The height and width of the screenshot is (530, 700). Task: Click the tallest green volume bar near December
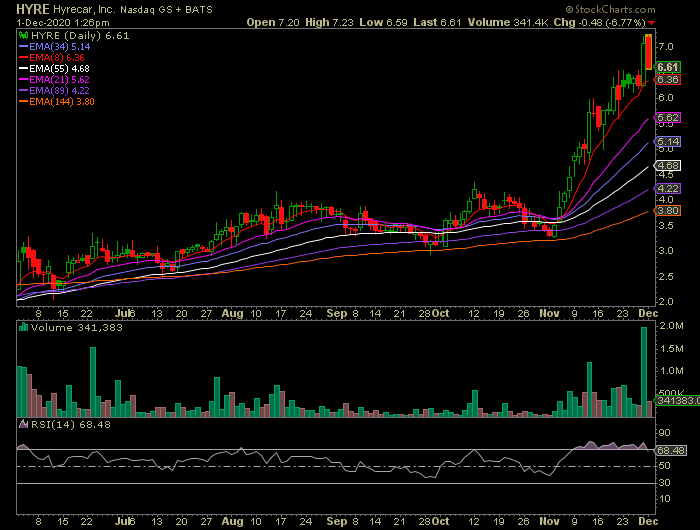click(x=644, y=372)
